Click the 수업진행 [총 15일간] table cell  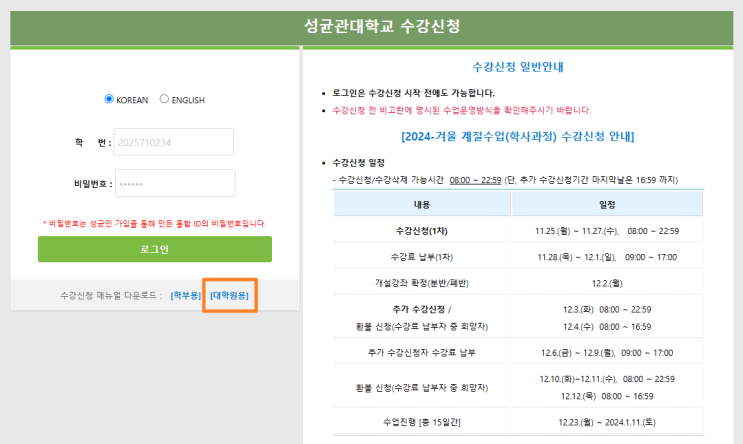(x=422, y=422)
